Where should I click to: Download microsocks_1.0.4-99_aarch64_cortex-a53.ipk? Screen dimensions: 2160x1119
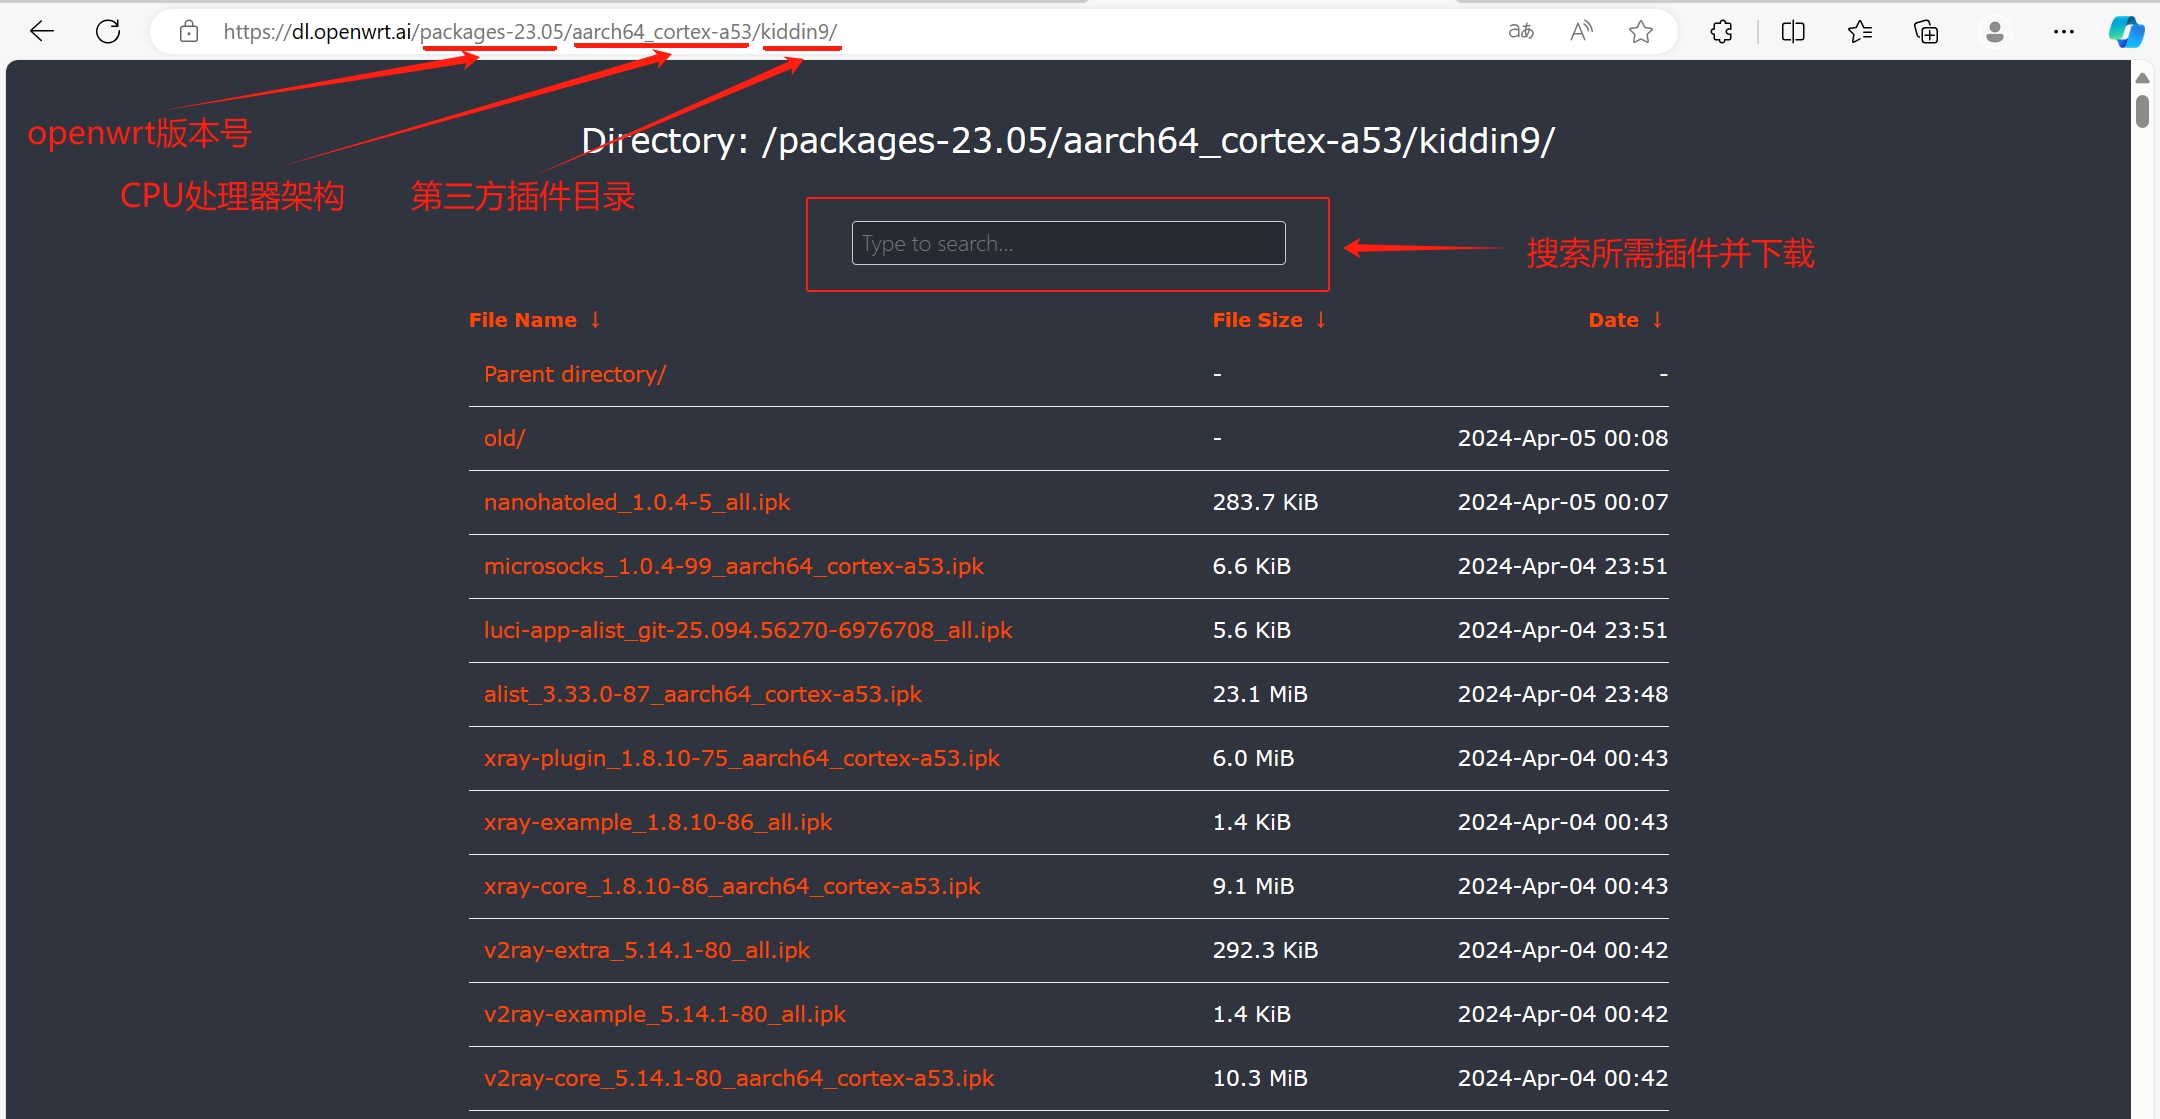pos(734,566)
